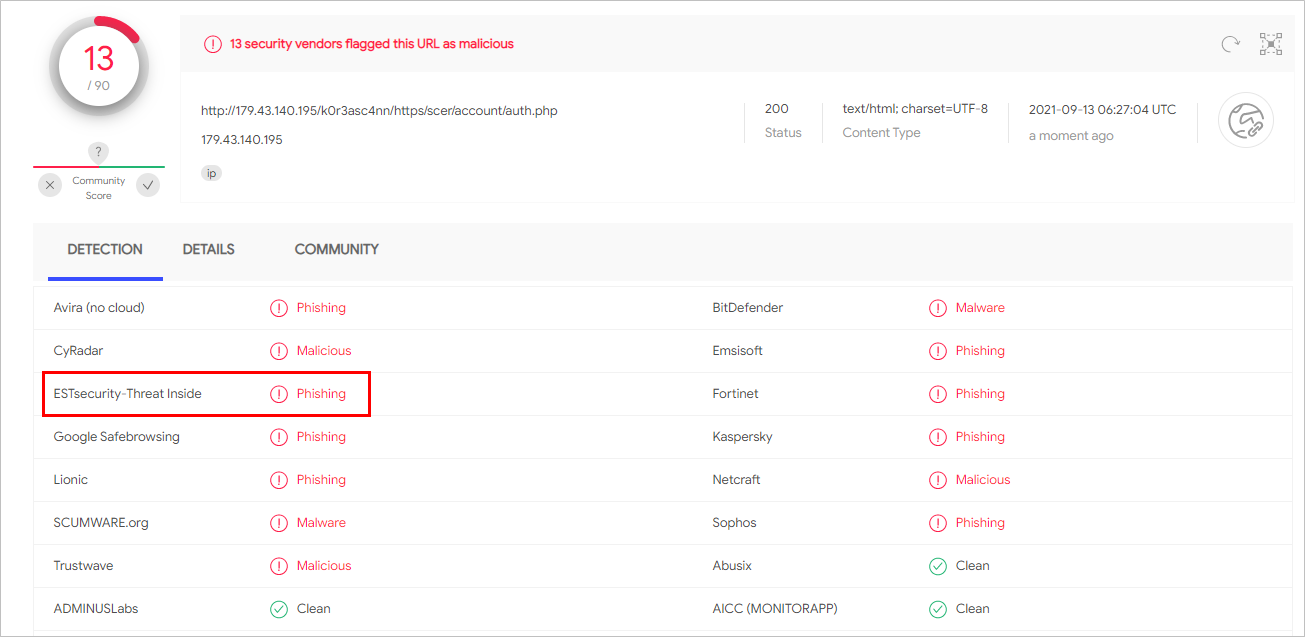Click the community score question mark
This screenshot has height=637, width=1305.
click(98, 153)
